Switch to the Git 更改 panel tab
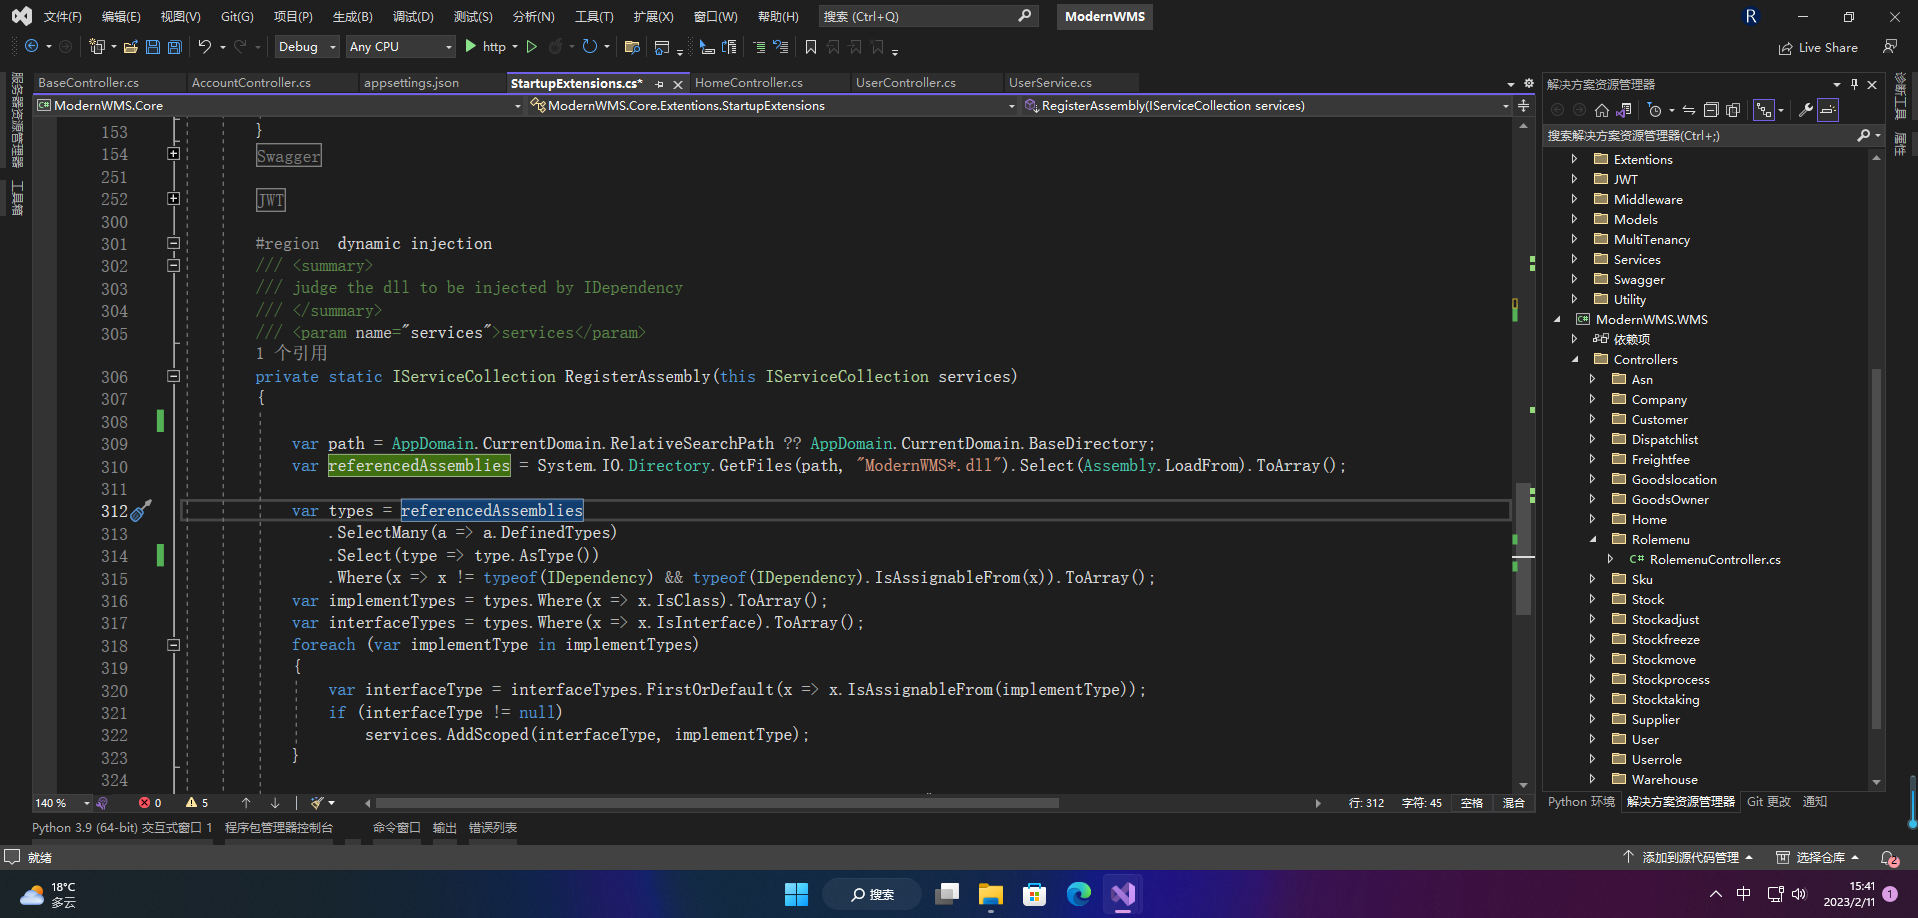Viewport: 1918px width, 918px height. click(1769, 802)
